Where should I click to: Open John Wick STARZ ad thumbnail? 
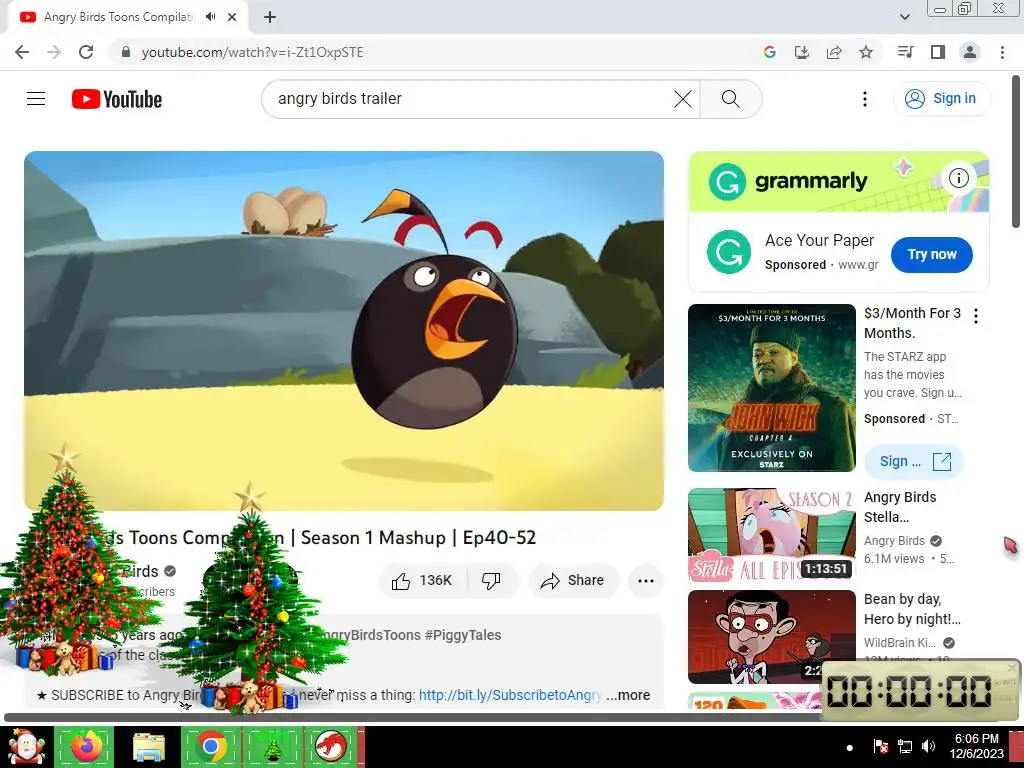tap(771, 388)
